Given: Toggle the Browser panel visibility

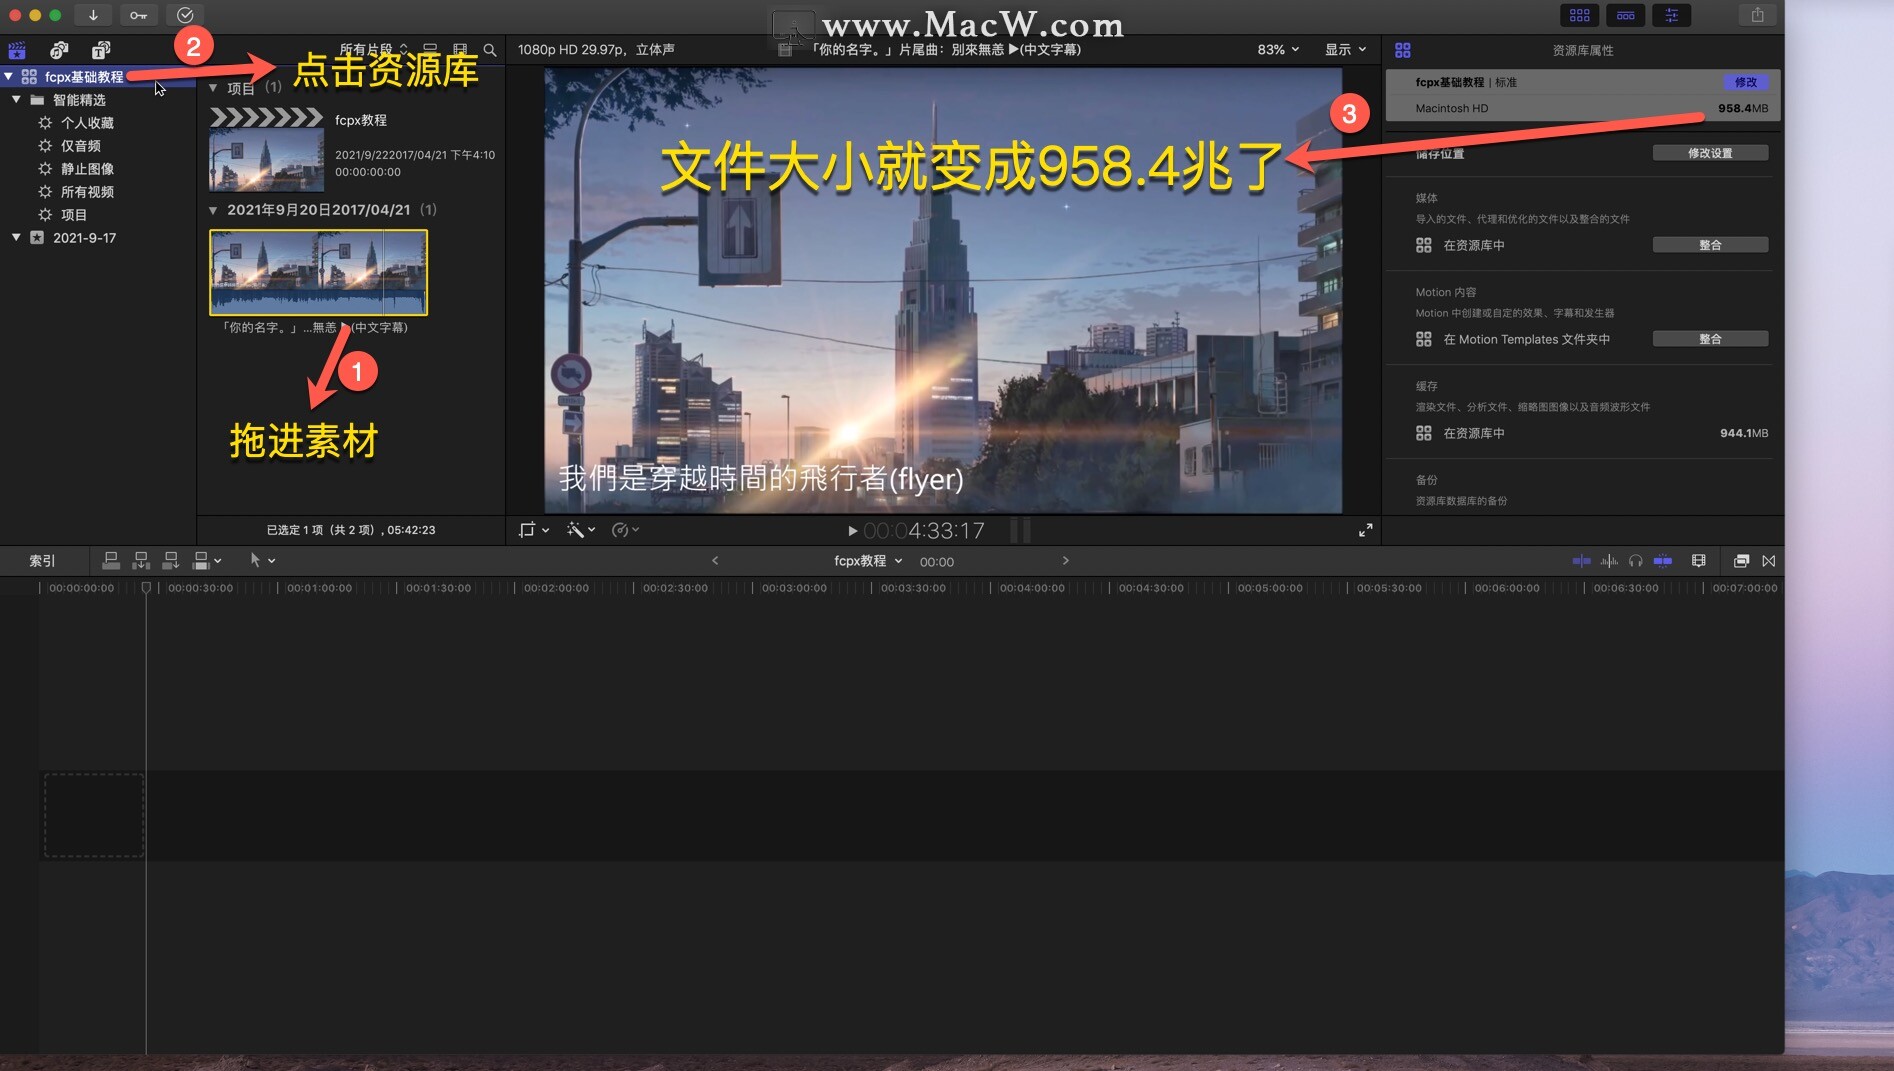Looking at the screenshot, I should 1580,15.
